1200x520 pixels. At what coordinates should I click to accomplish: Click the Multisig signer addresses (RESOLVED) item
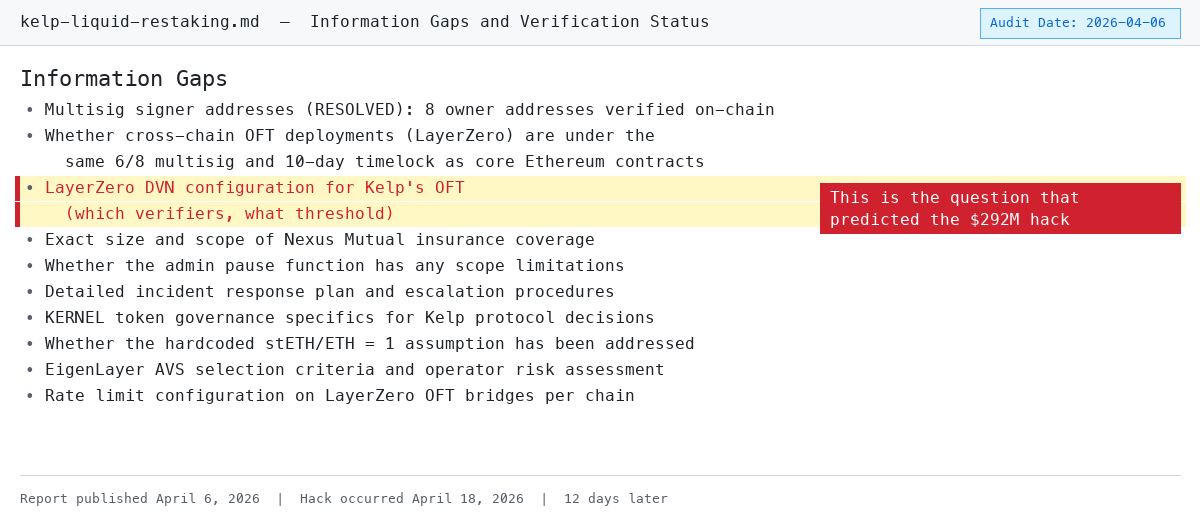tap(409, 110)
